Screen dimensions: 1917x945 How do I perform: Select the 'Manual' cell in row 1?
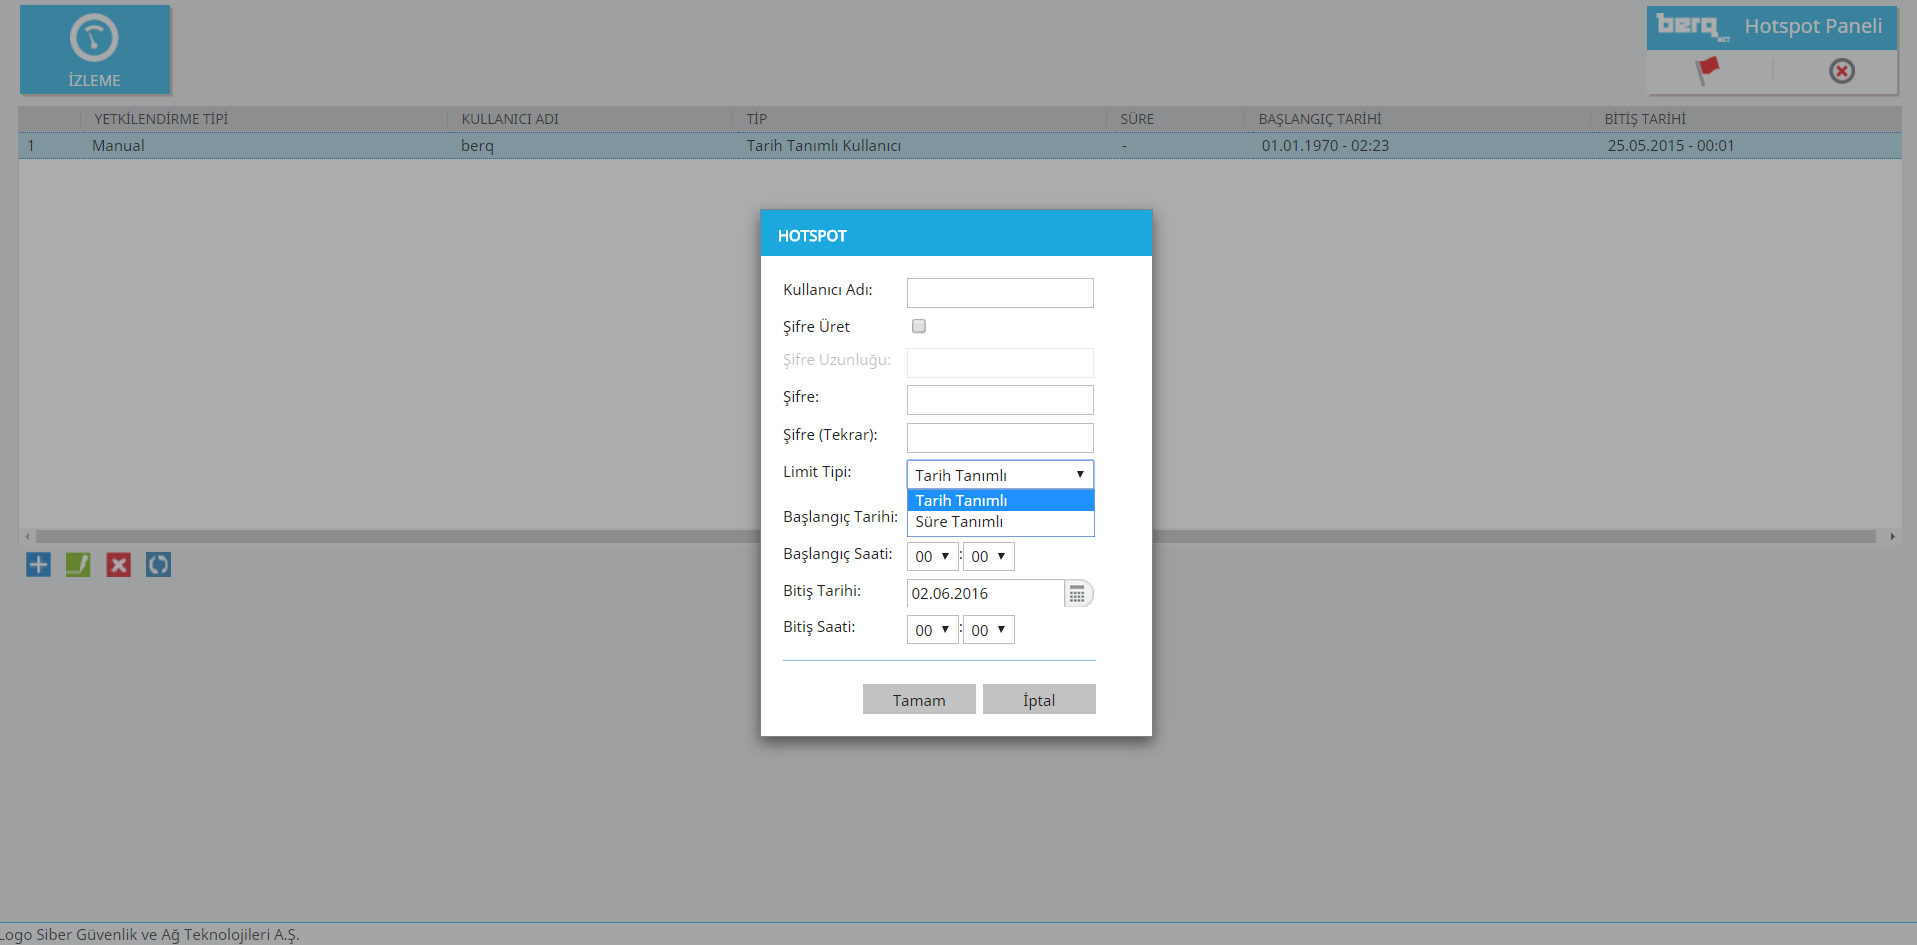[x=118, y=146]
